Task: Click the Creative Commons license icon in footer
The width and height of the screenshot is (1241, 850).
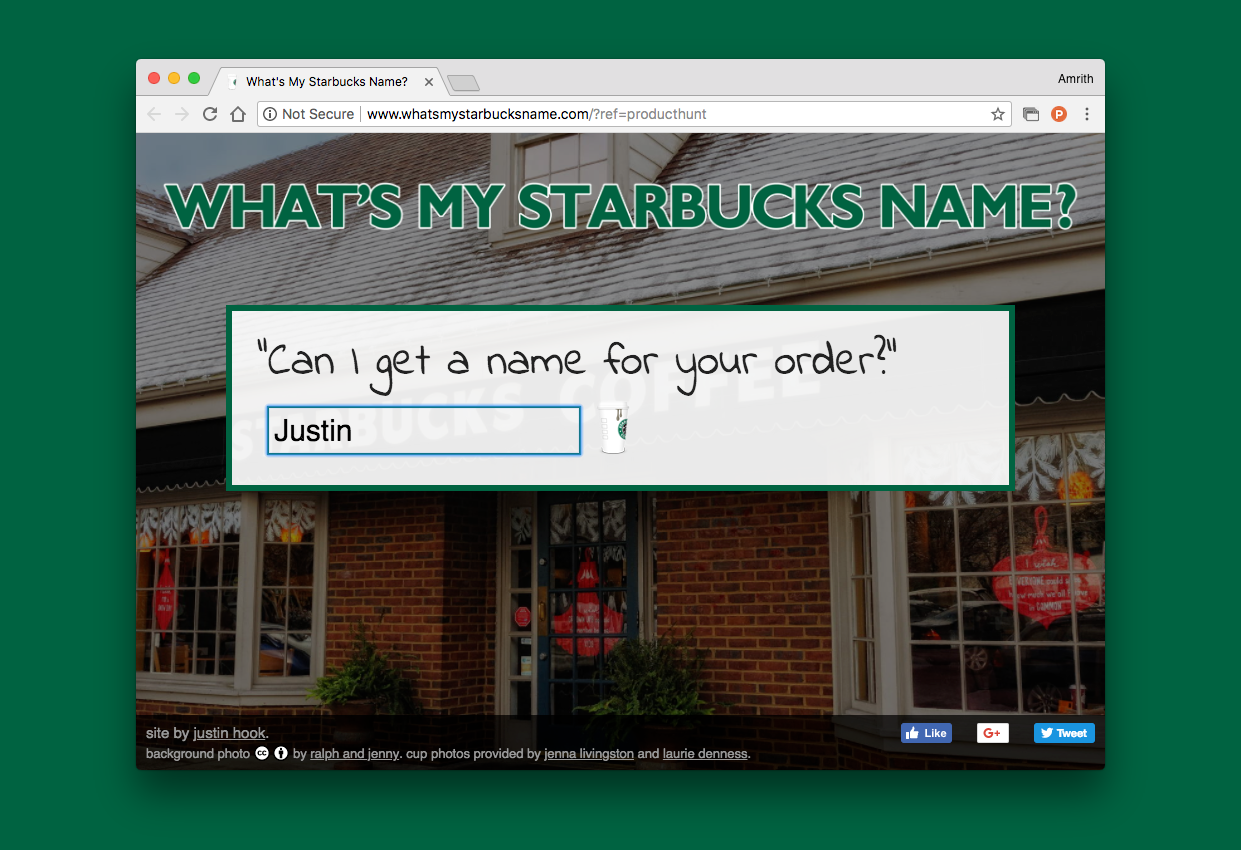Action: [x=261, y=754]
